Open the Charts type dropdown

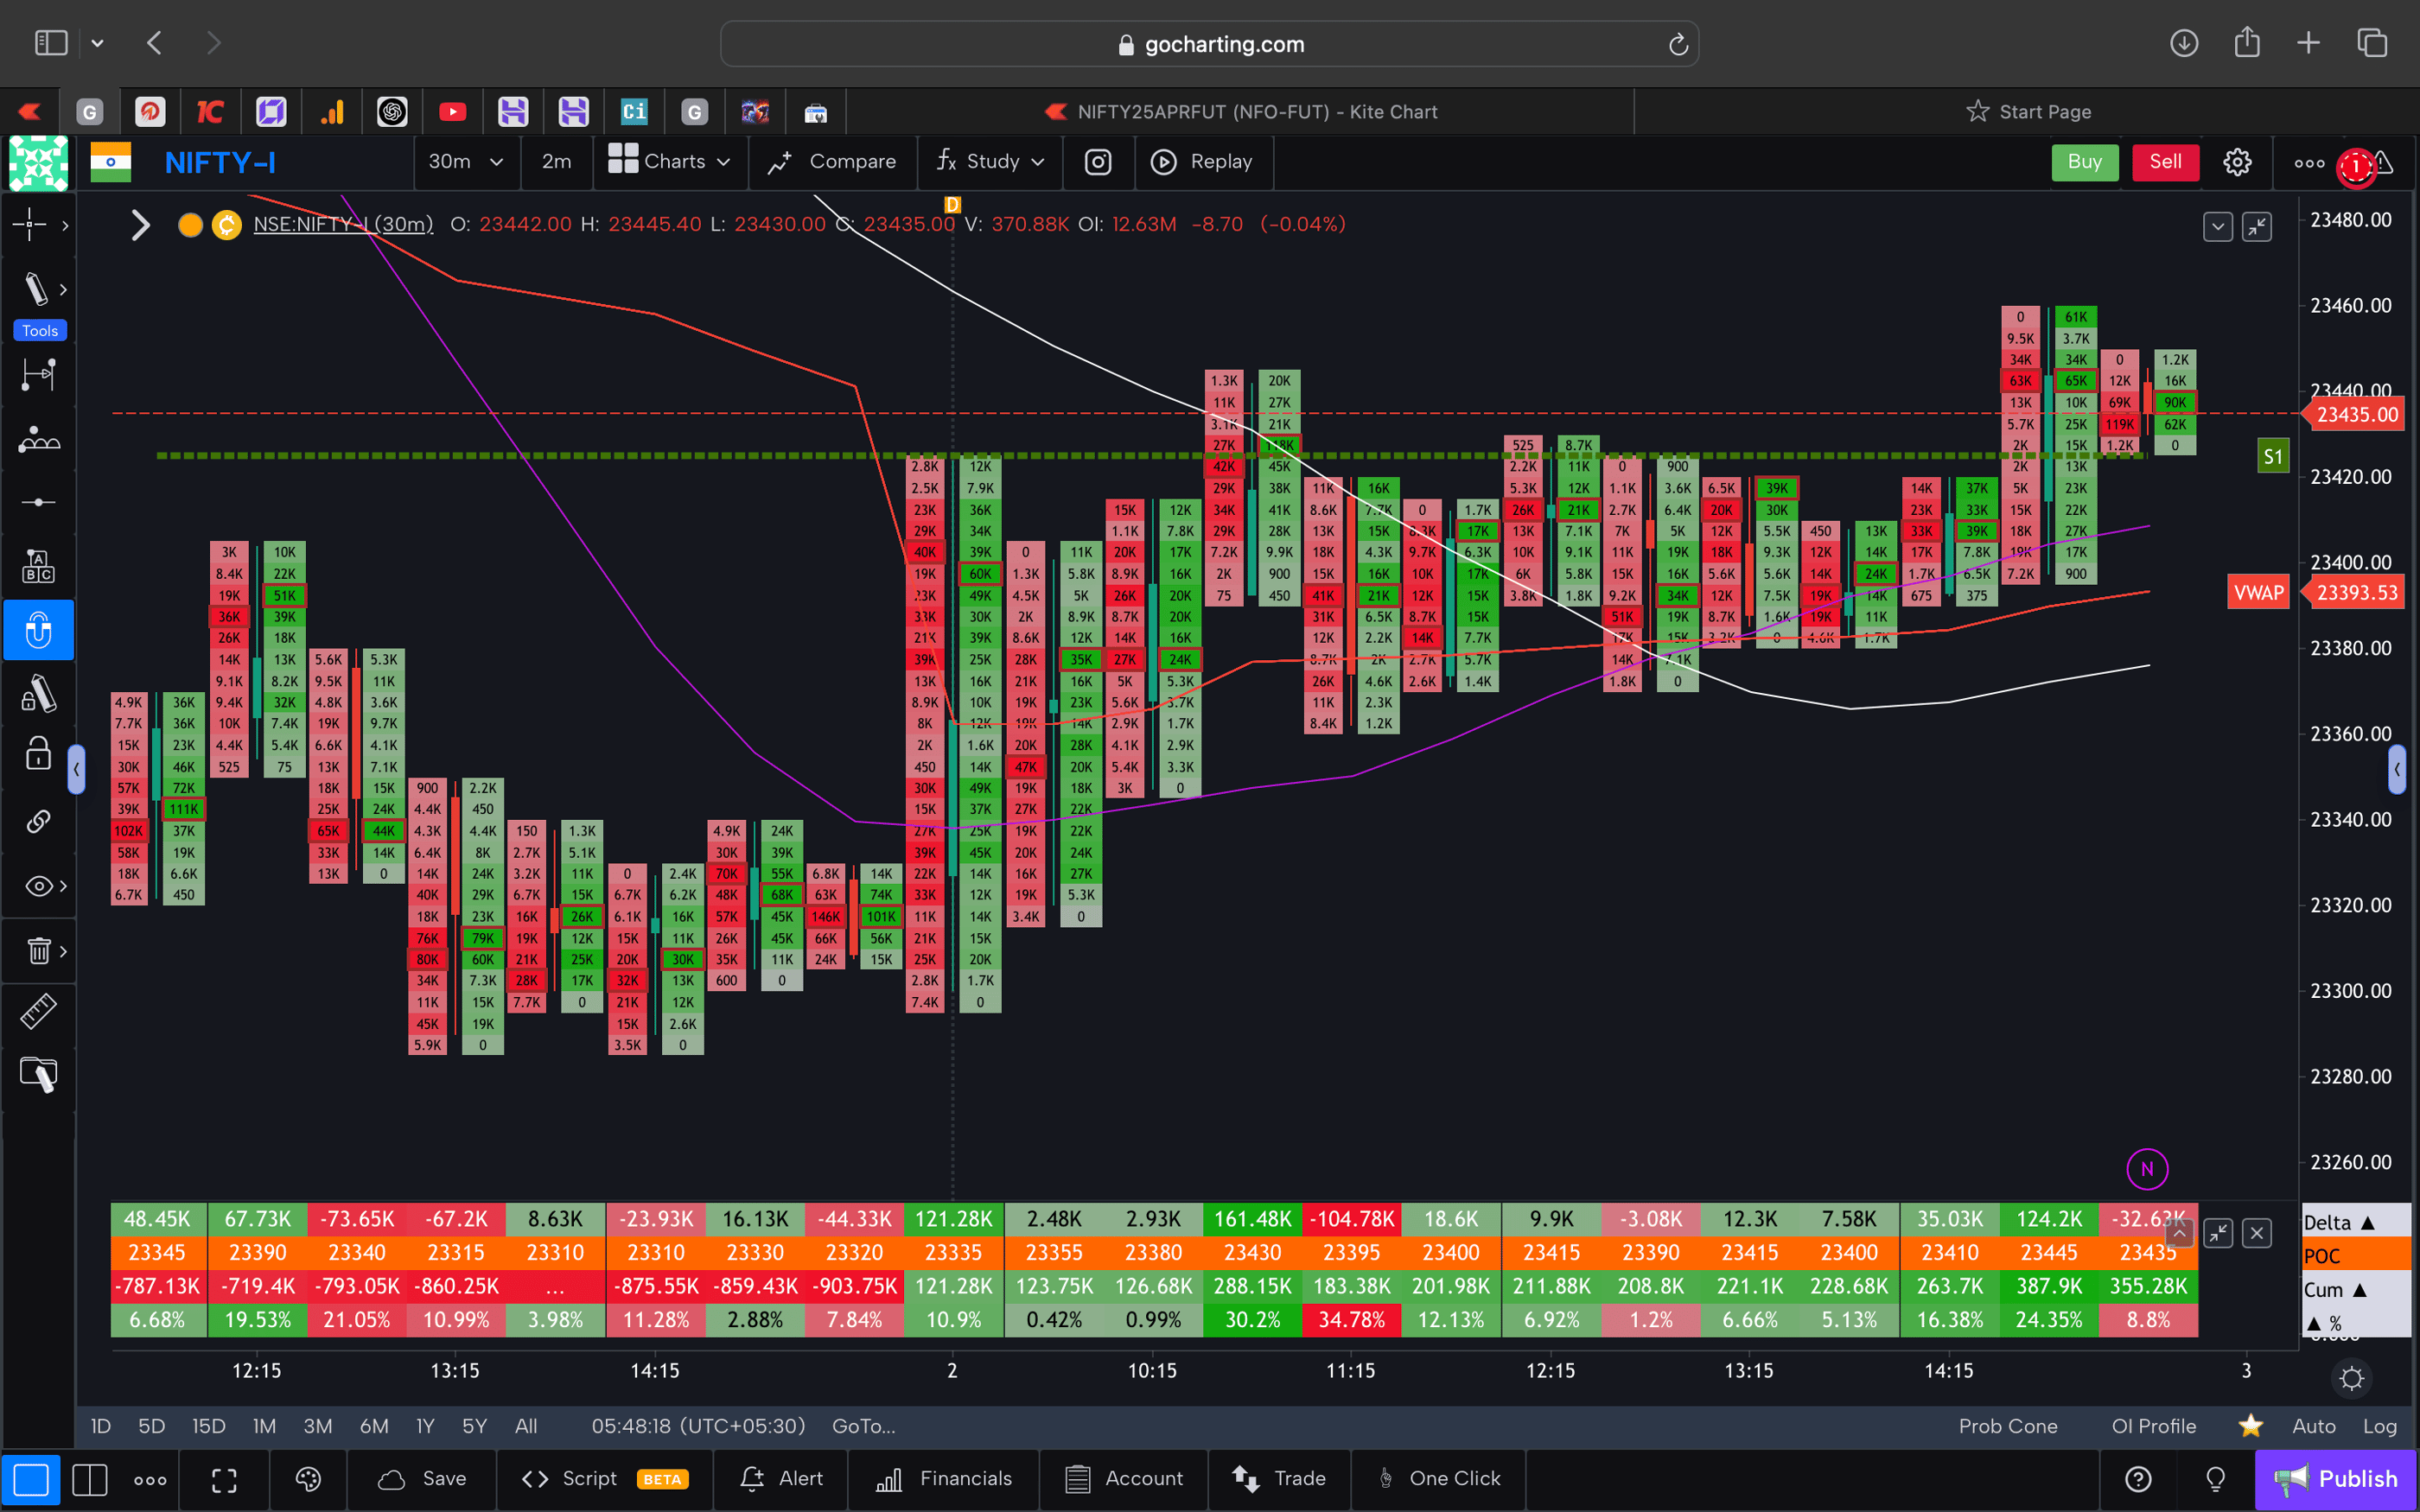[x=670, y=161]
